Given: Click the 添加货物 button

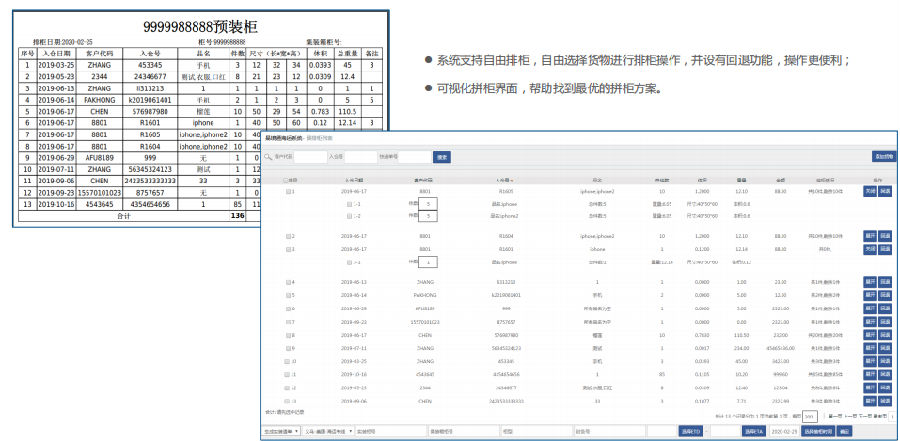Looking at the screenshot, I should coord(883,156).
